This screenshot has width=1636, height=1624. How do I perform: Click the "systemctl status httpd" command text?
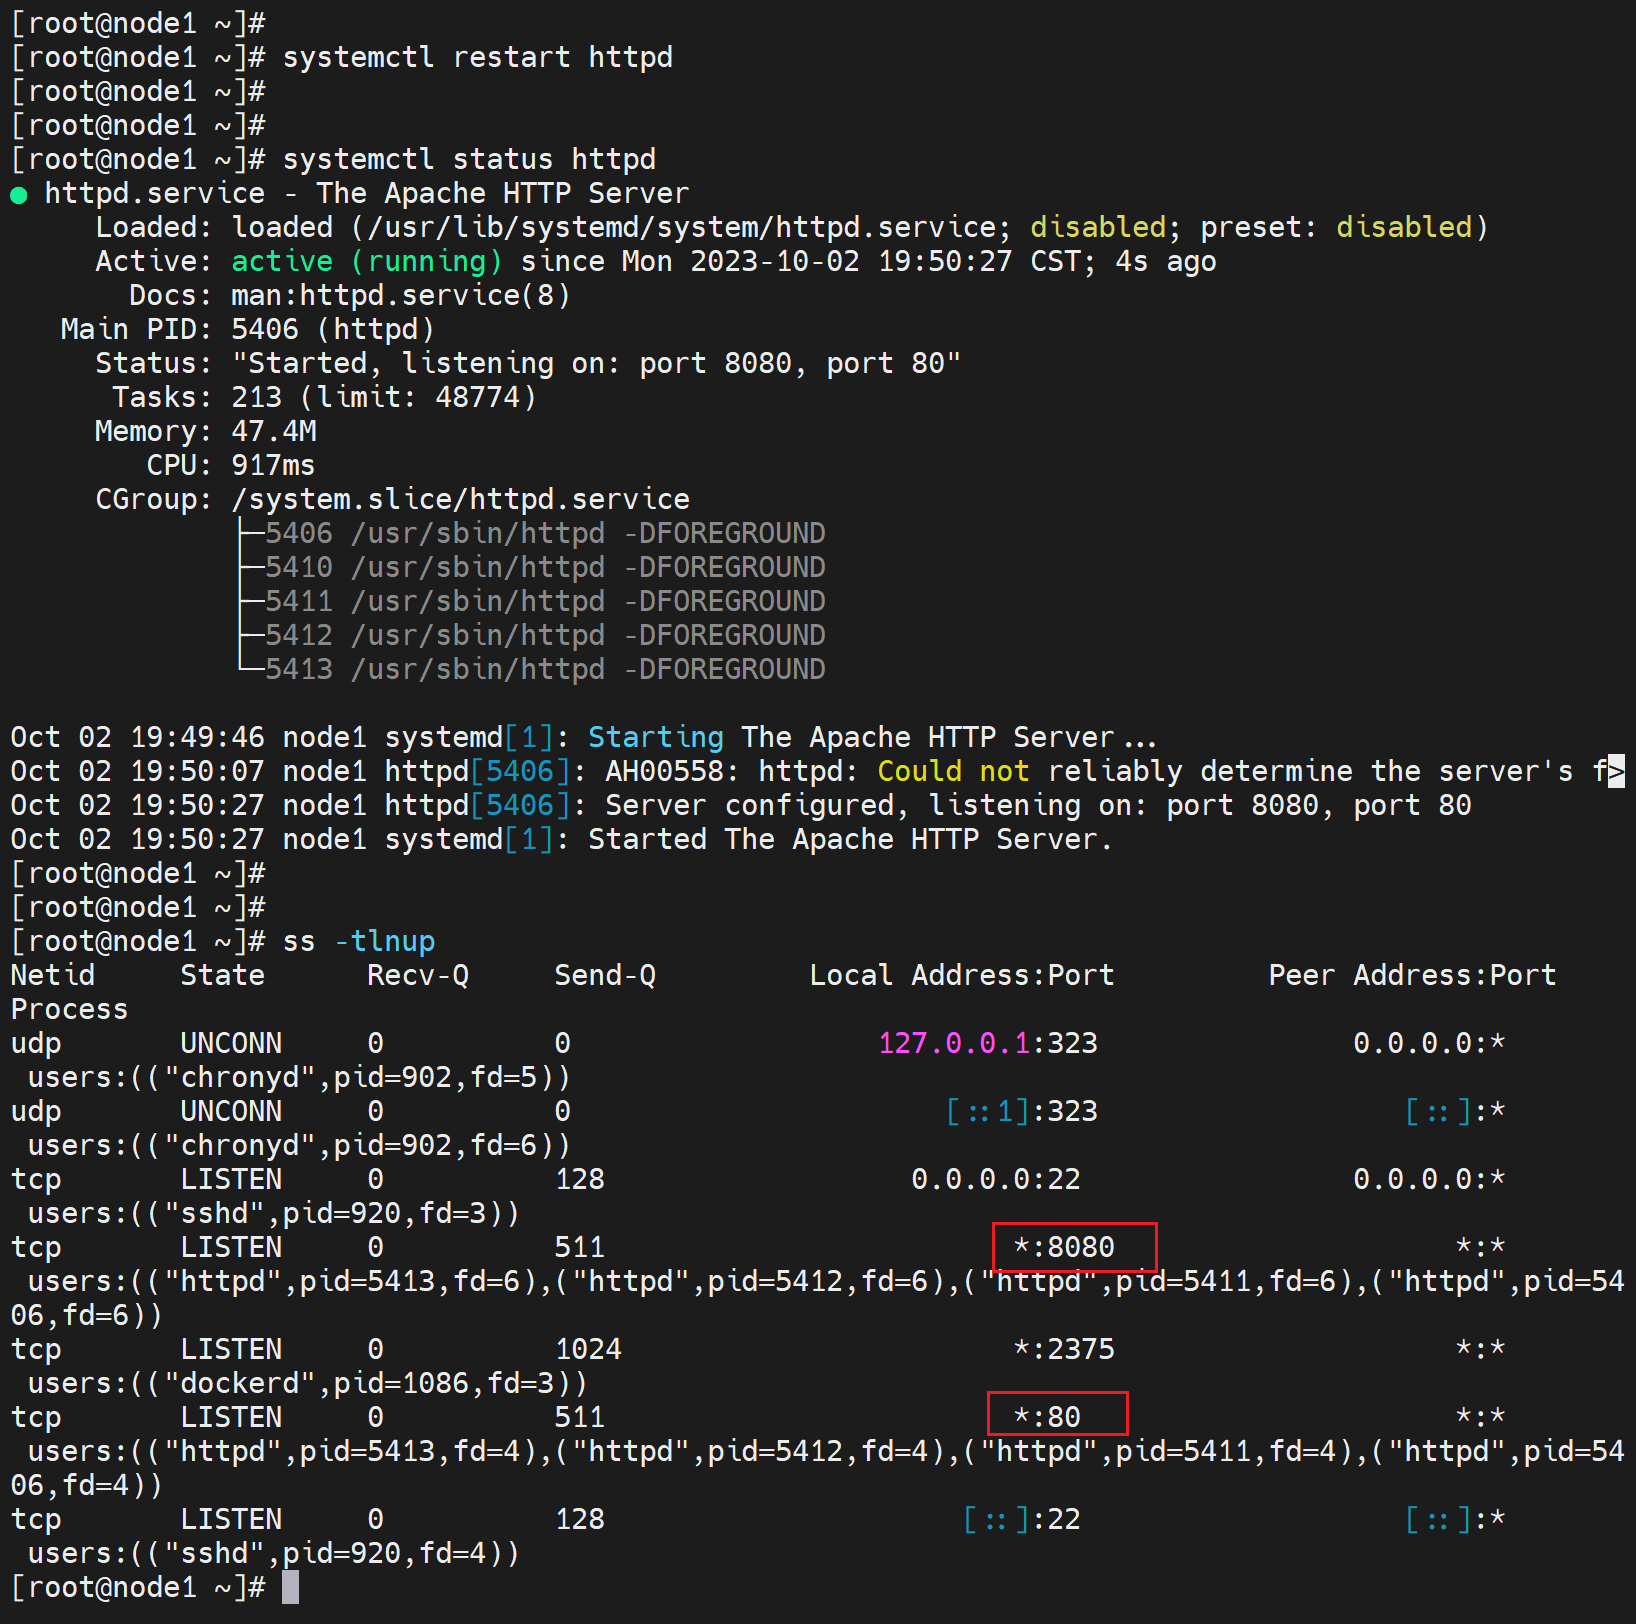click(469, 159)
